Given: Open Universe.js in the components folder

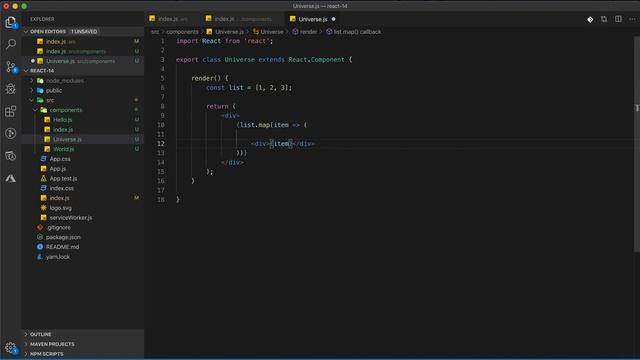Looking at the screenshot, I should click(67, 139).
